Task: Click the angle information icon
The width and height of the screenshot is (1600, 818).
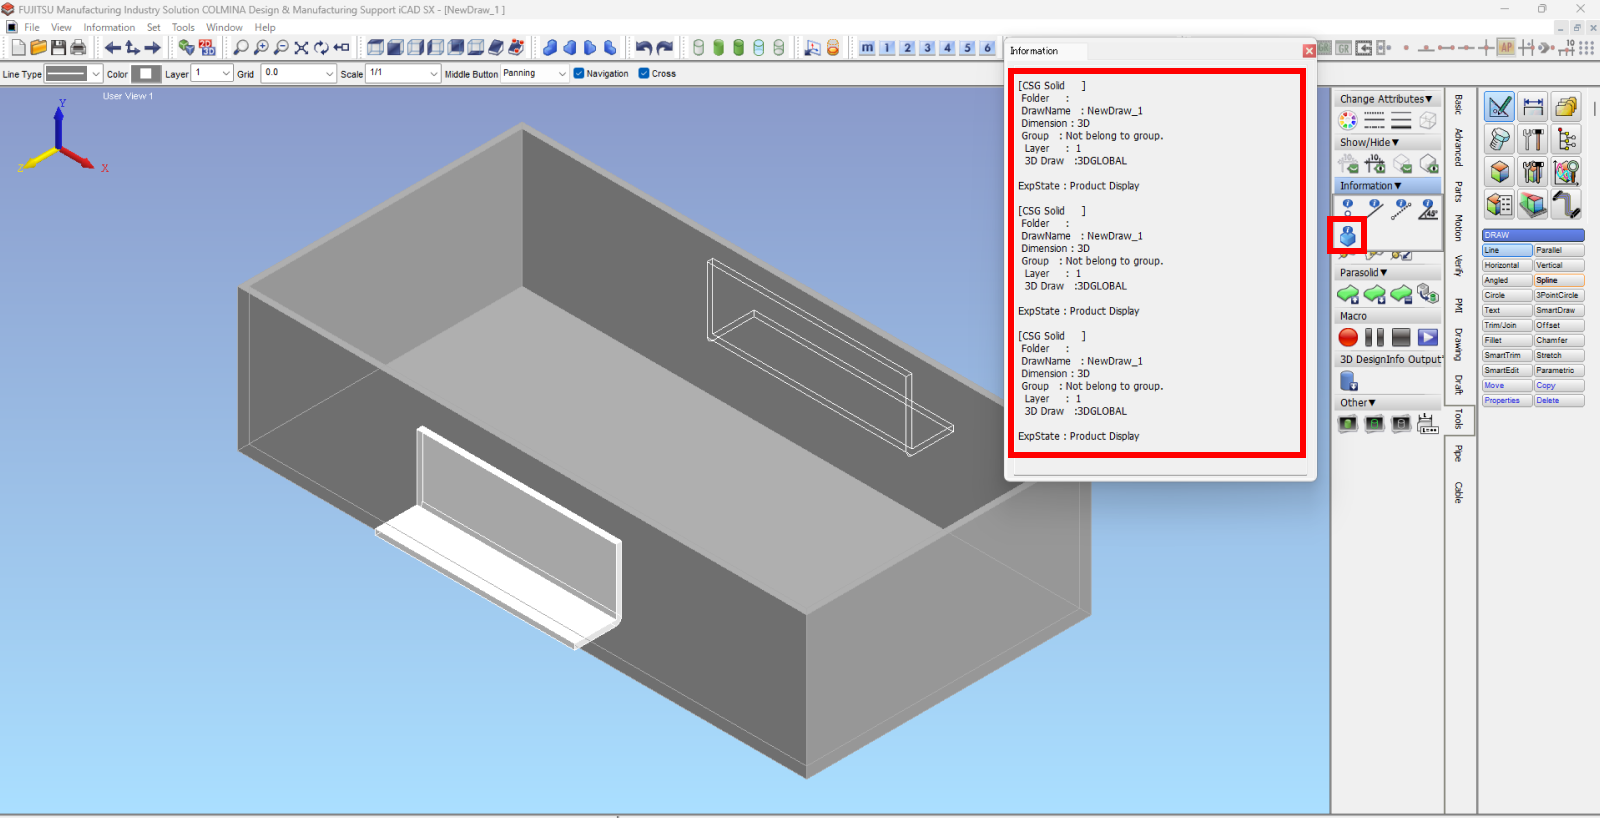Action: coord(1428,208)
